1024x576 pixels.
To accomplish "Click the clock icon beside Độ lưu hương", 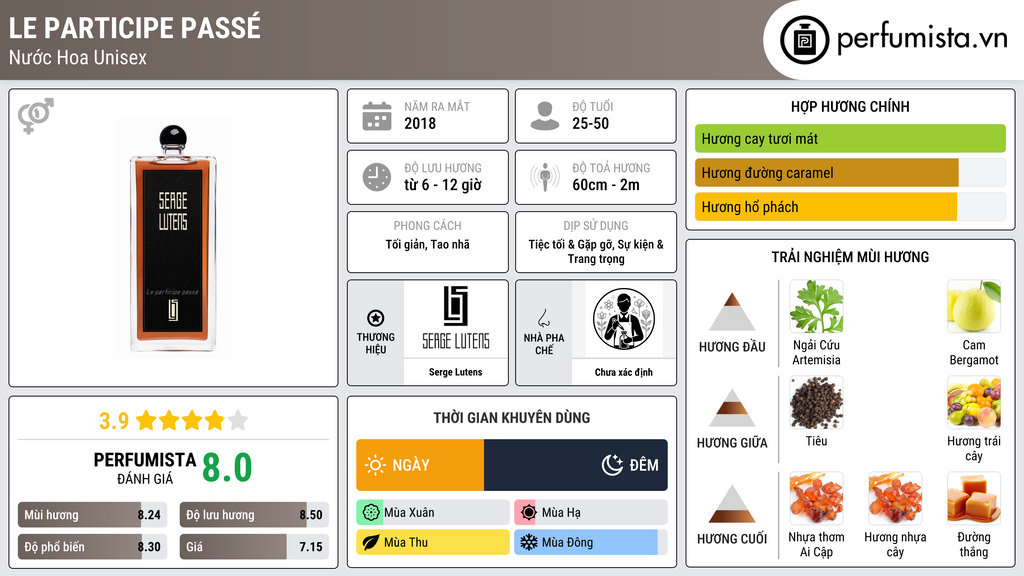I will click(x=377, y=177).
